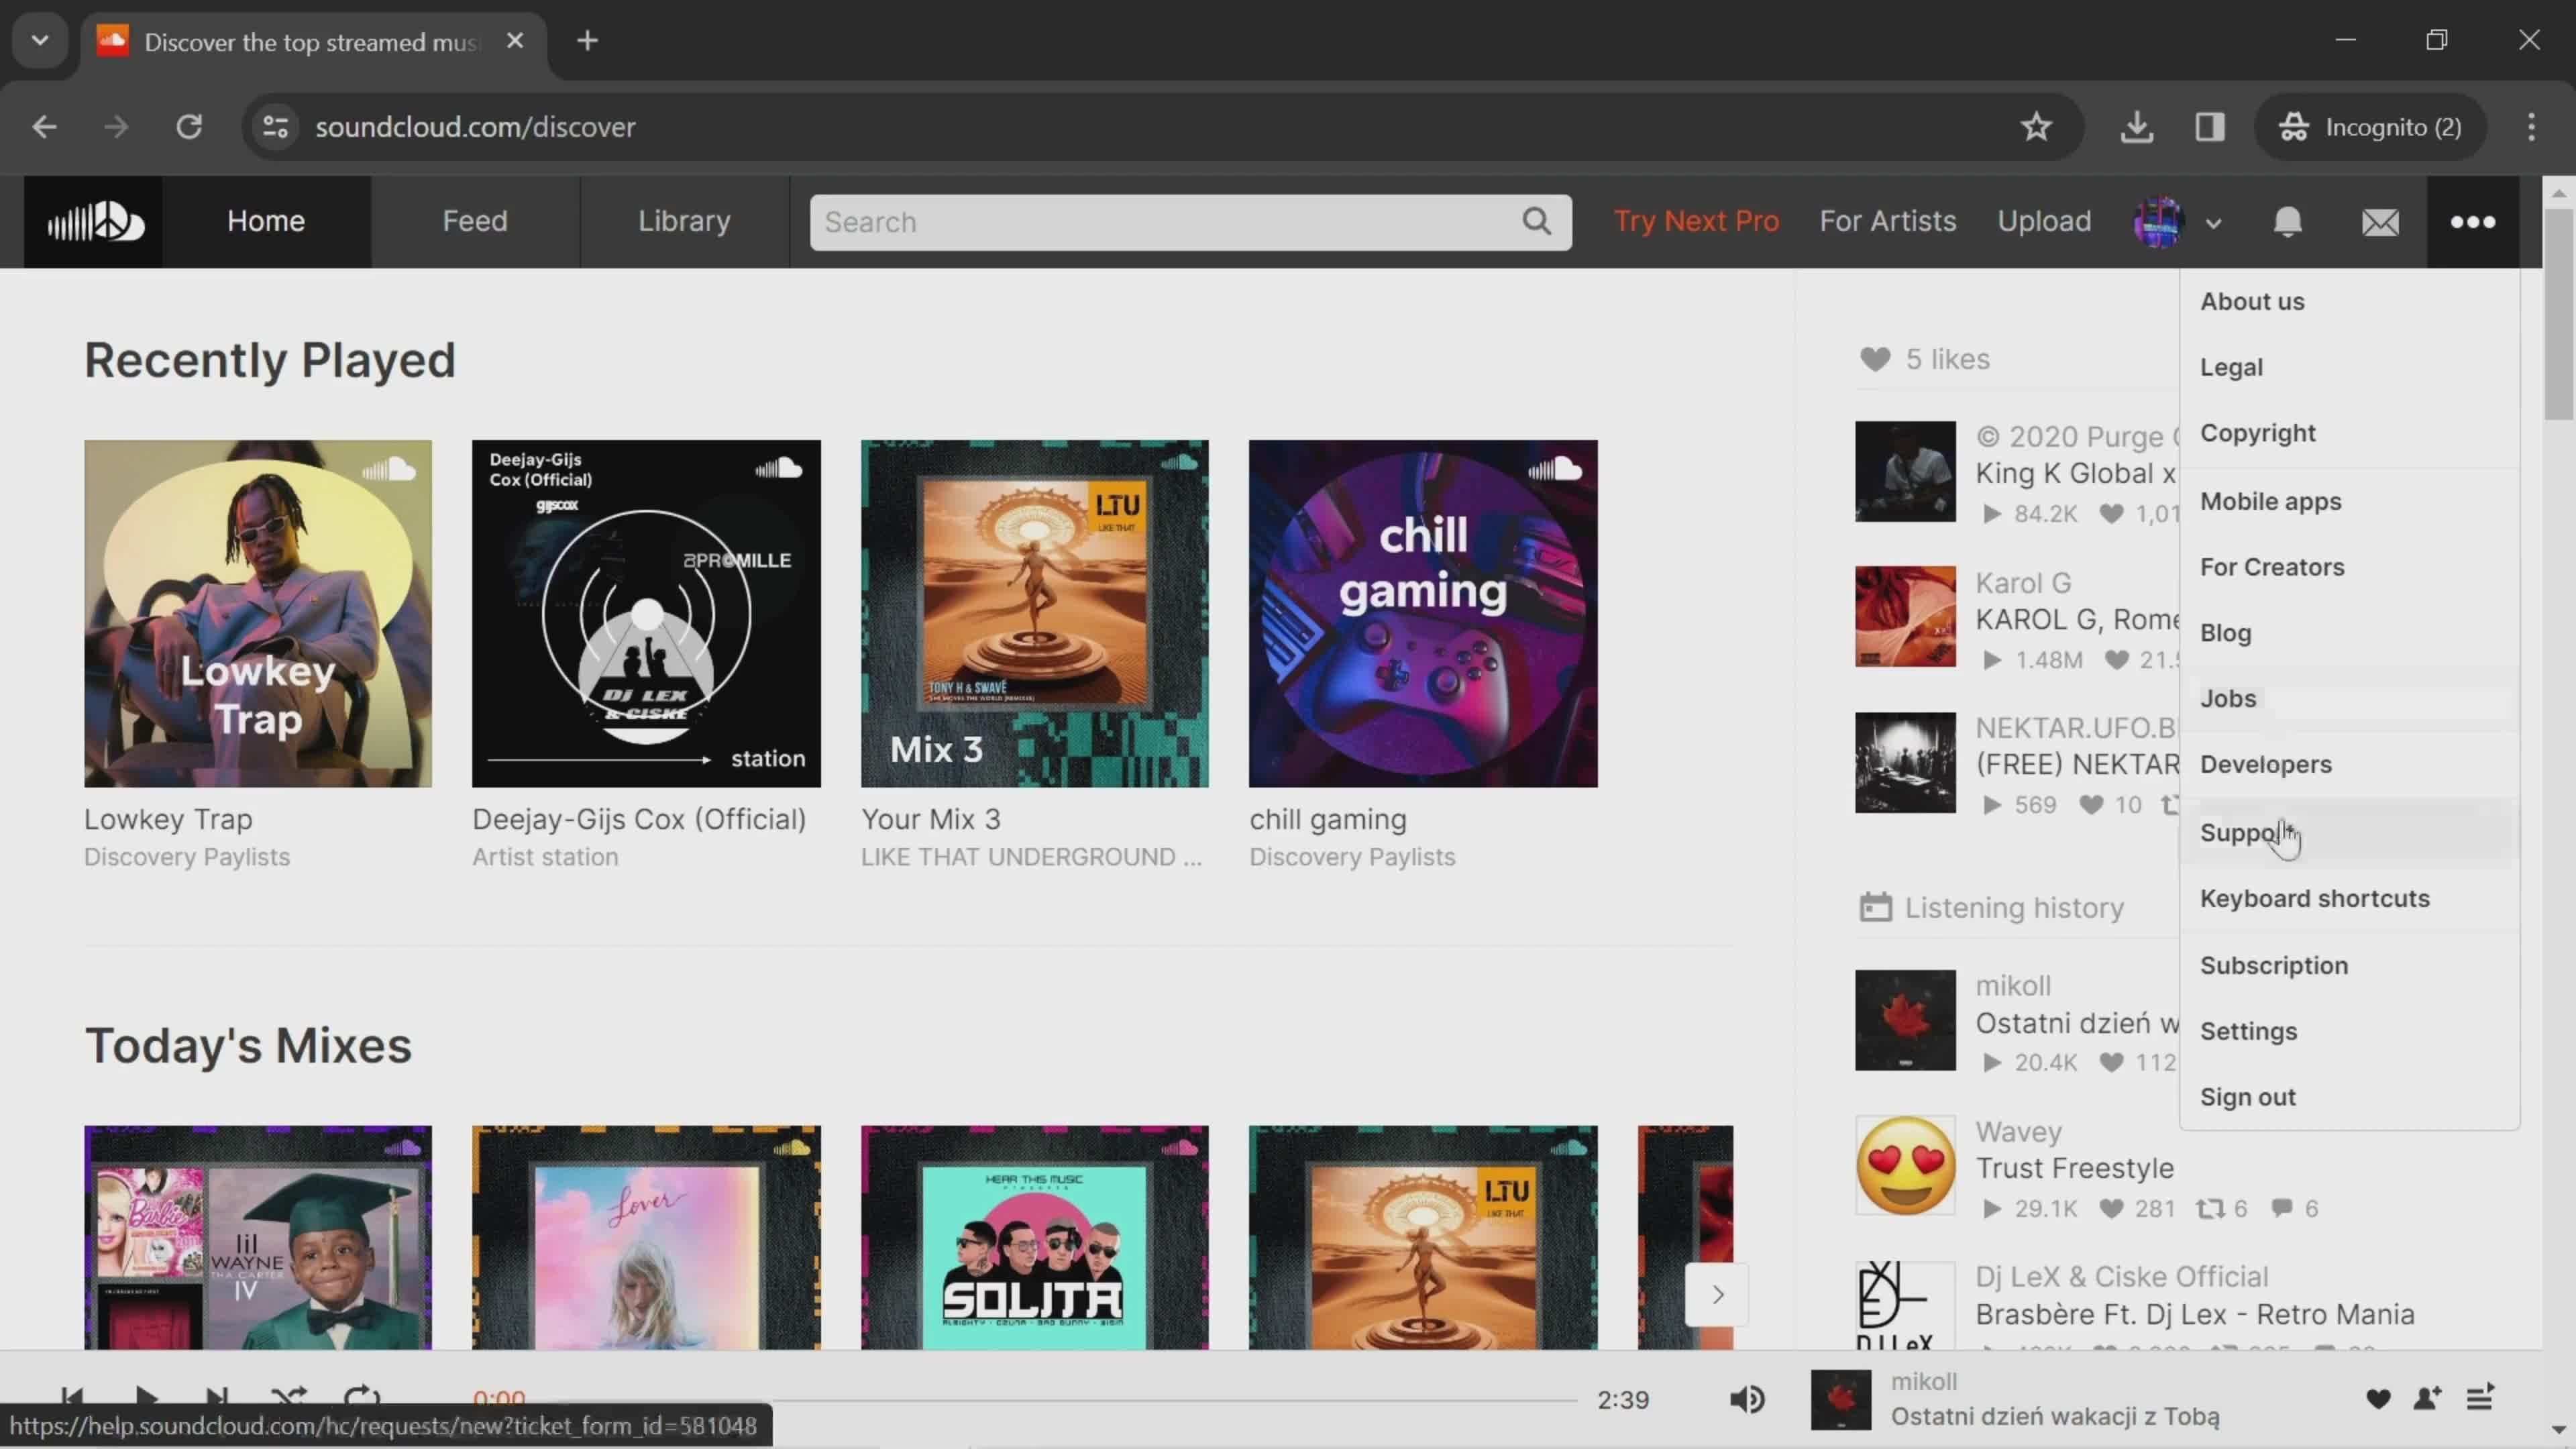Open Listening history section link
Image resolution: width=2576 pixels, height=1449 pixels.
click(x=1991, y=907)
